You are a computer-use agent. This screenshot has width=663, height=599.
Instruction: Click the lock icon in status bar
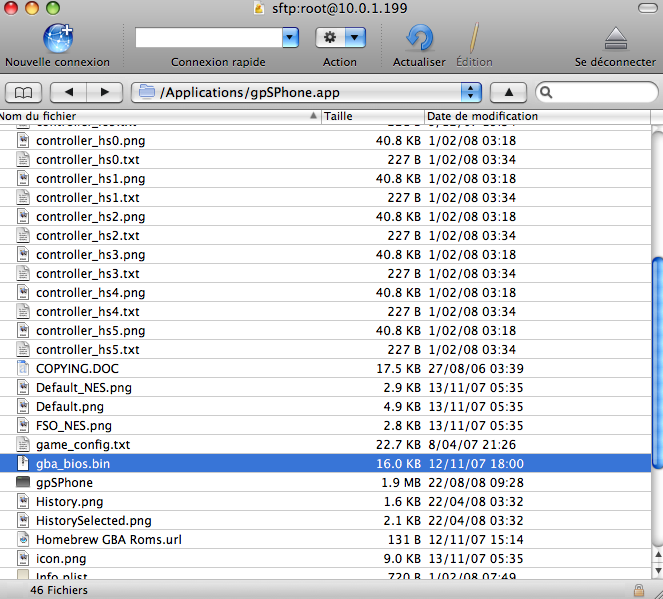coord(638,590)
